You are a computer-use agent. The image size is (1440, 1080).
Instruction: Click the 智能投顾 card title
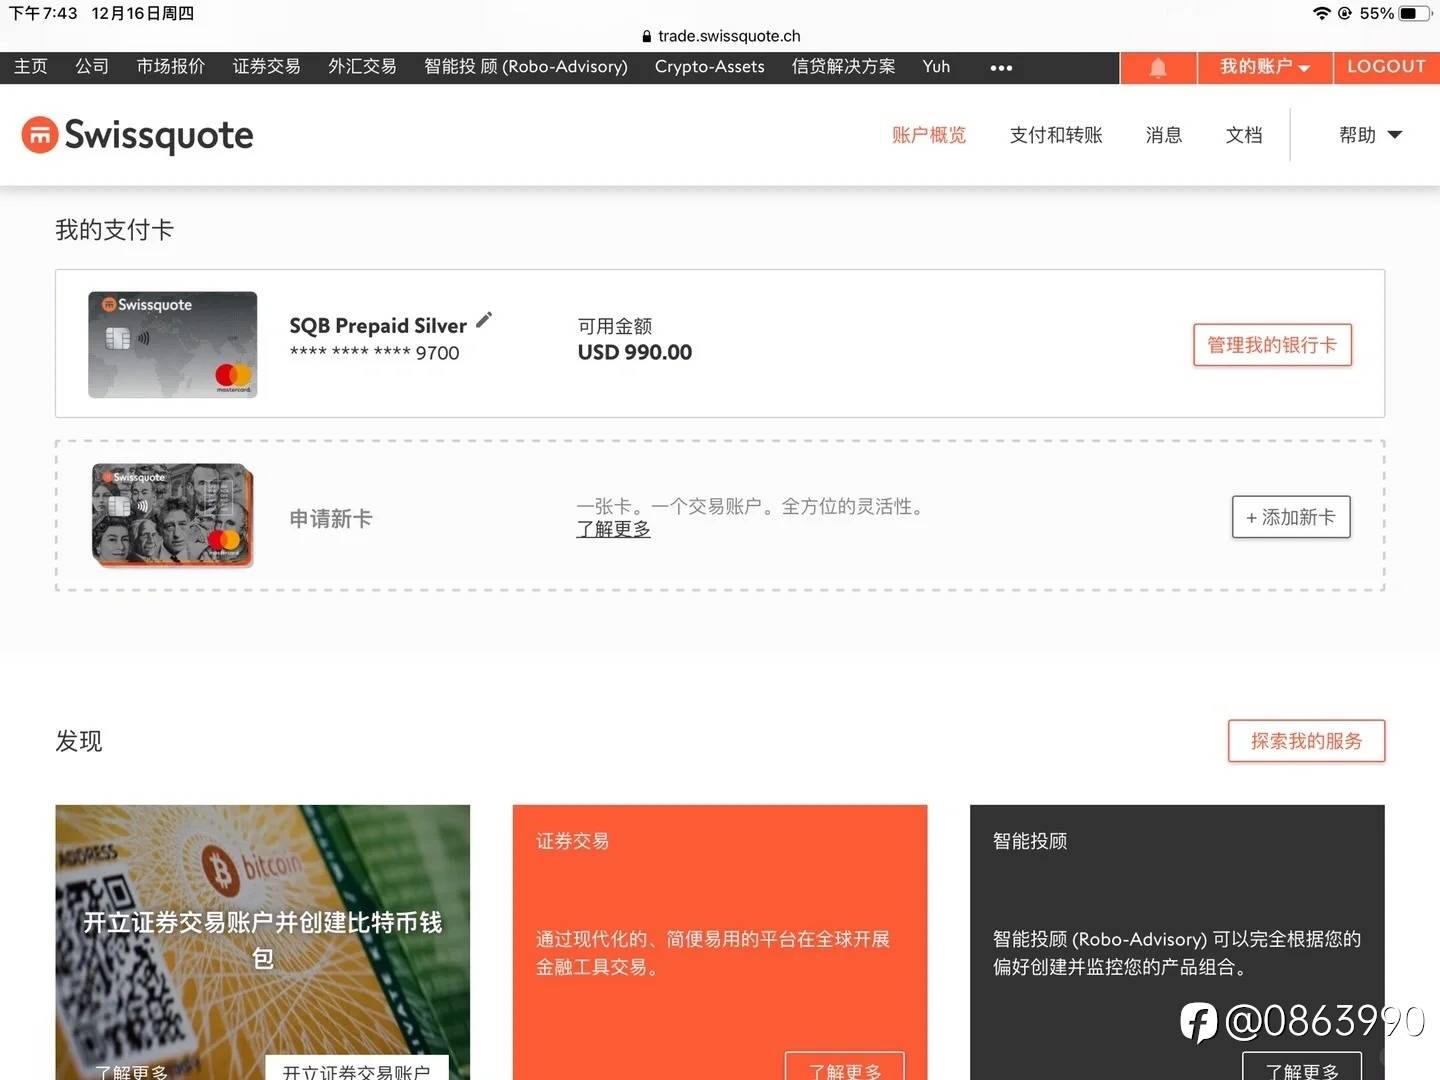tap(1030, 841)
